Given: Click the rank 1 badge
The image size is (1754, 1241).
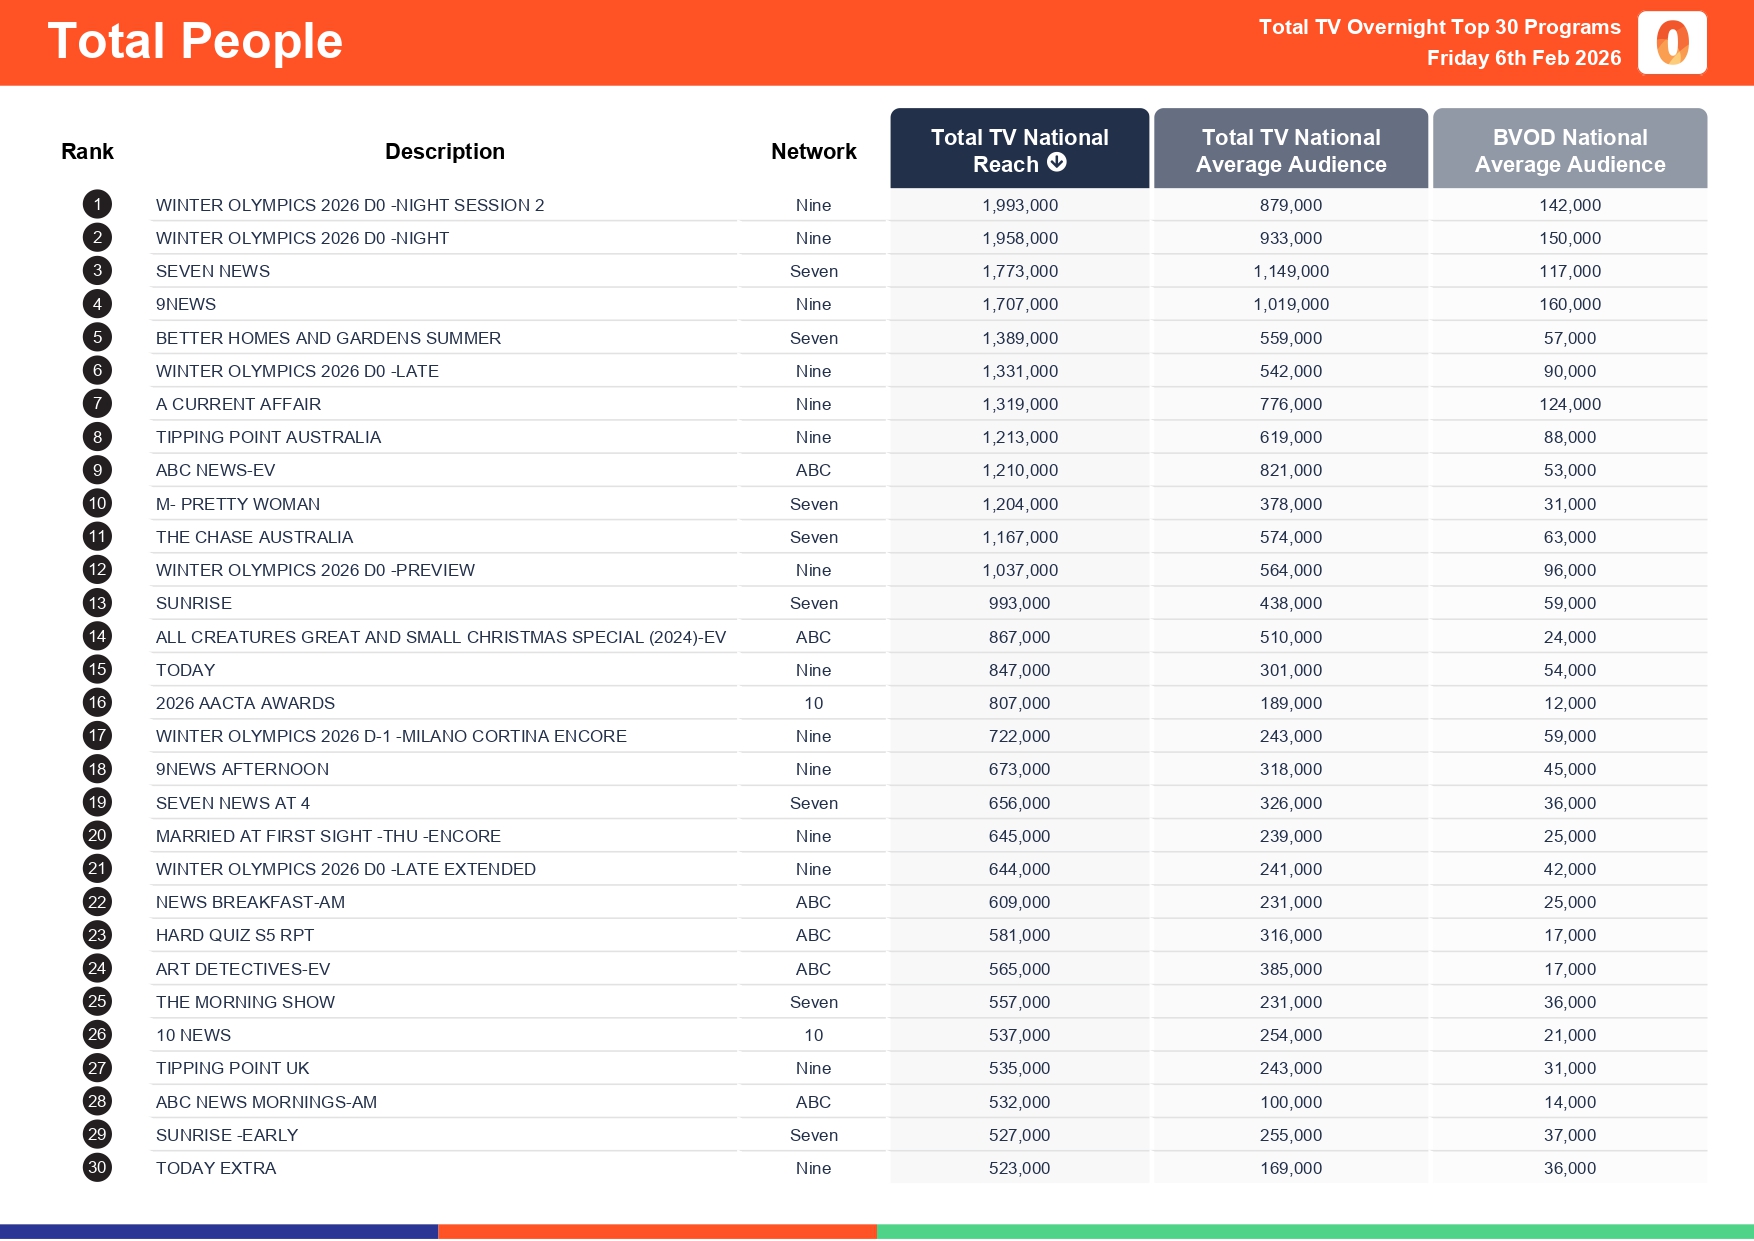Looking at the screenshot, I should [x=97, y=205].
